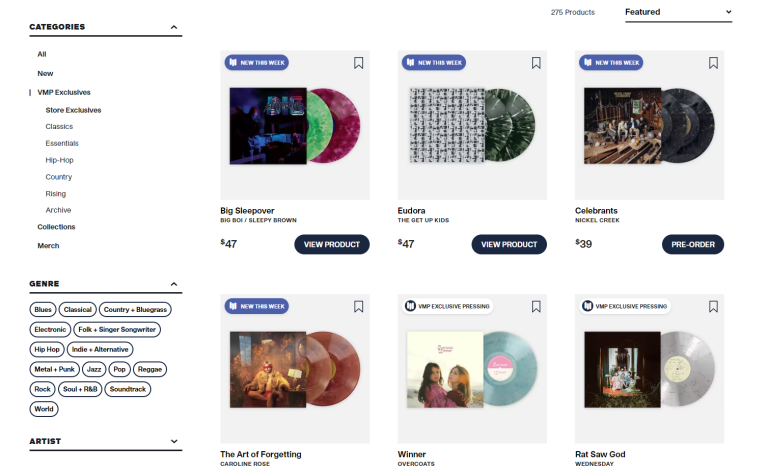Click VMP Exclusive Pressing badge on Winner

tap(448, 306)
